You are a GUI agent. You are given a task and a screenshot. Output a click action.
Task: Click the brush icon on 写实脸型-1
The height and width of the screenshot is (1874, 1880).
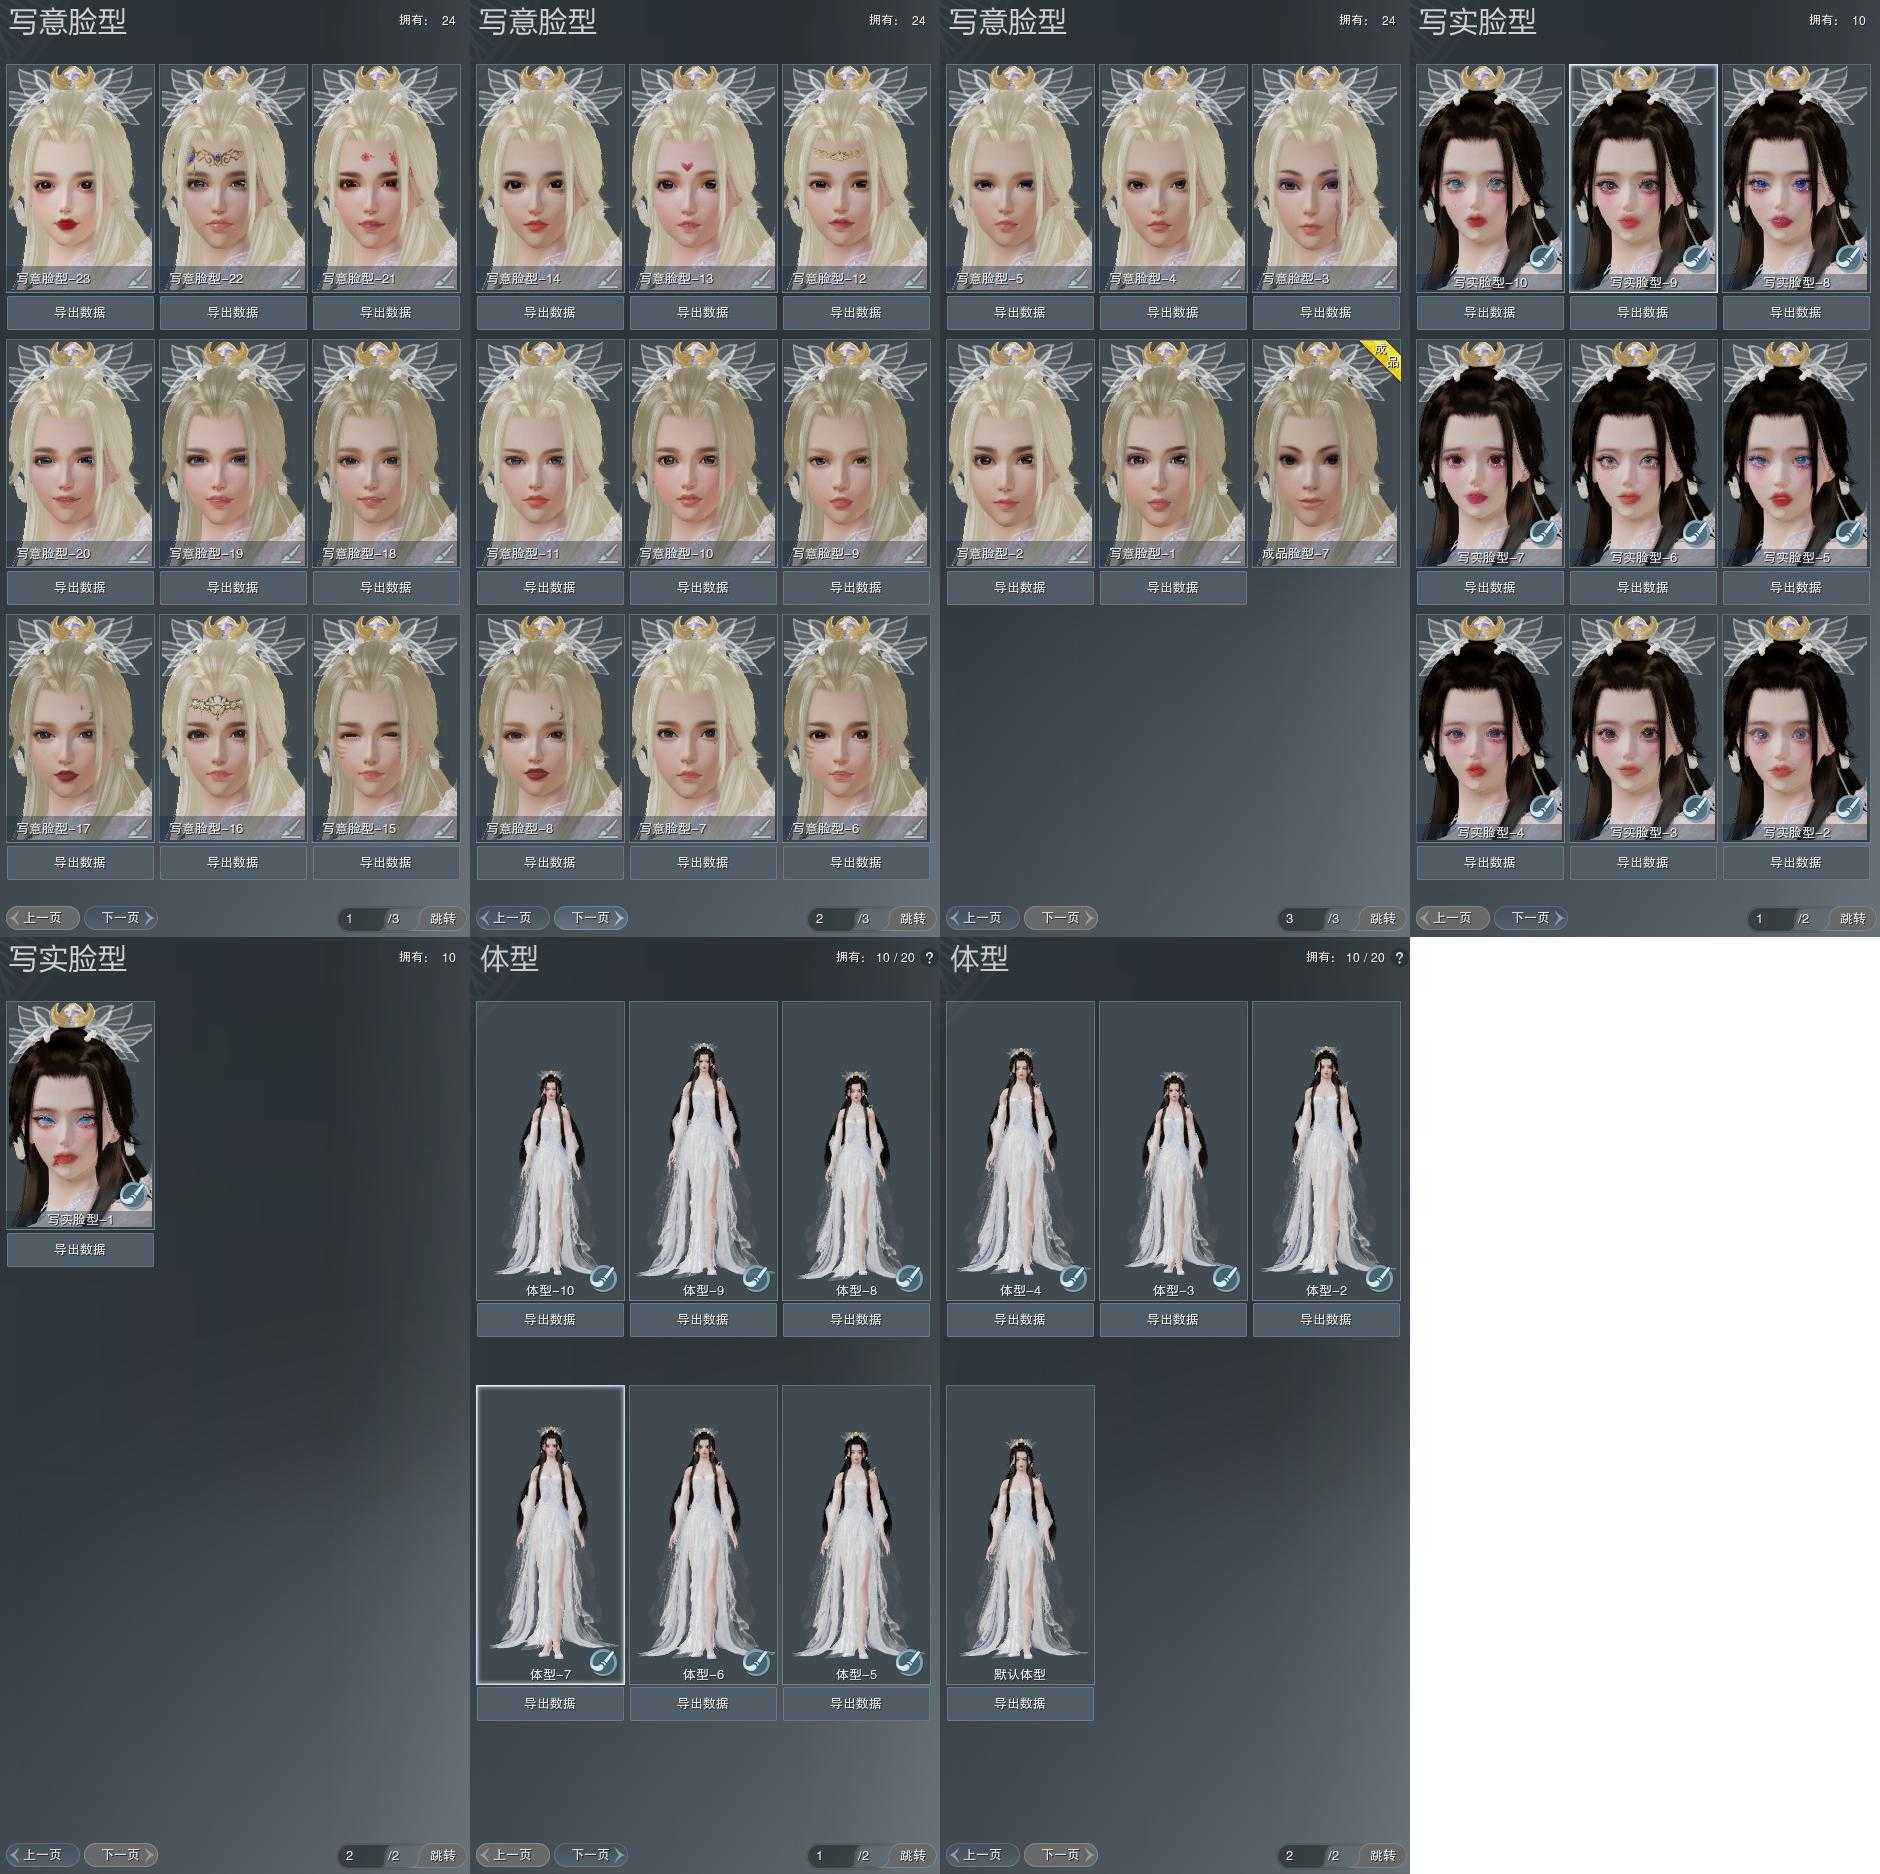(133, 1194)
